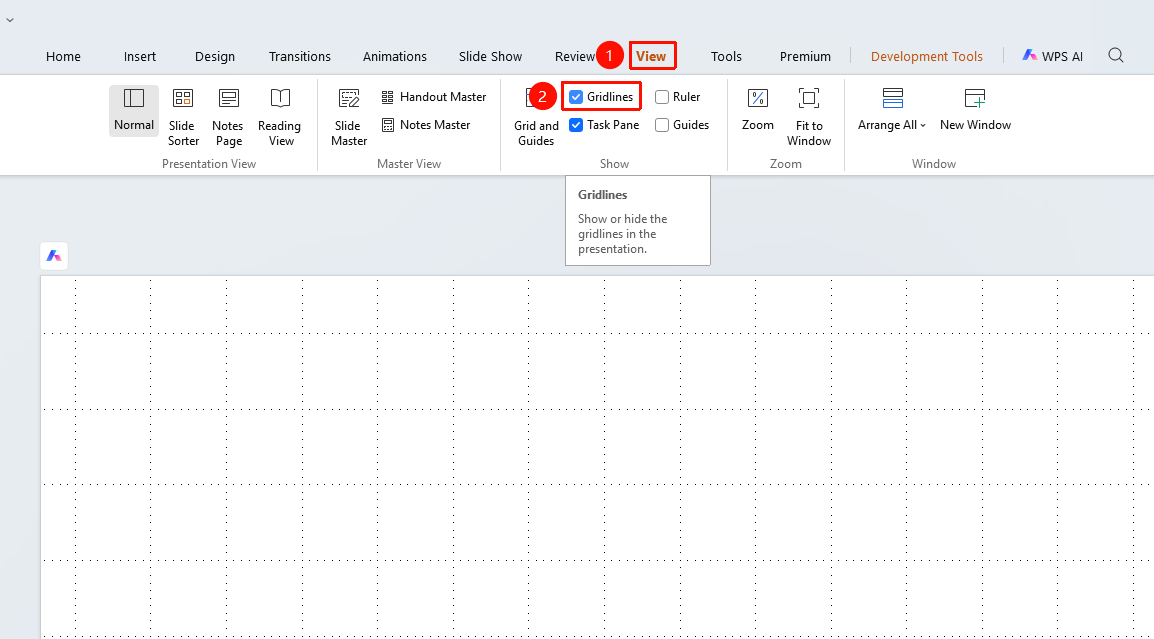Open the Tools tab
Viewport: 1154px width, 639px height.
726,57
